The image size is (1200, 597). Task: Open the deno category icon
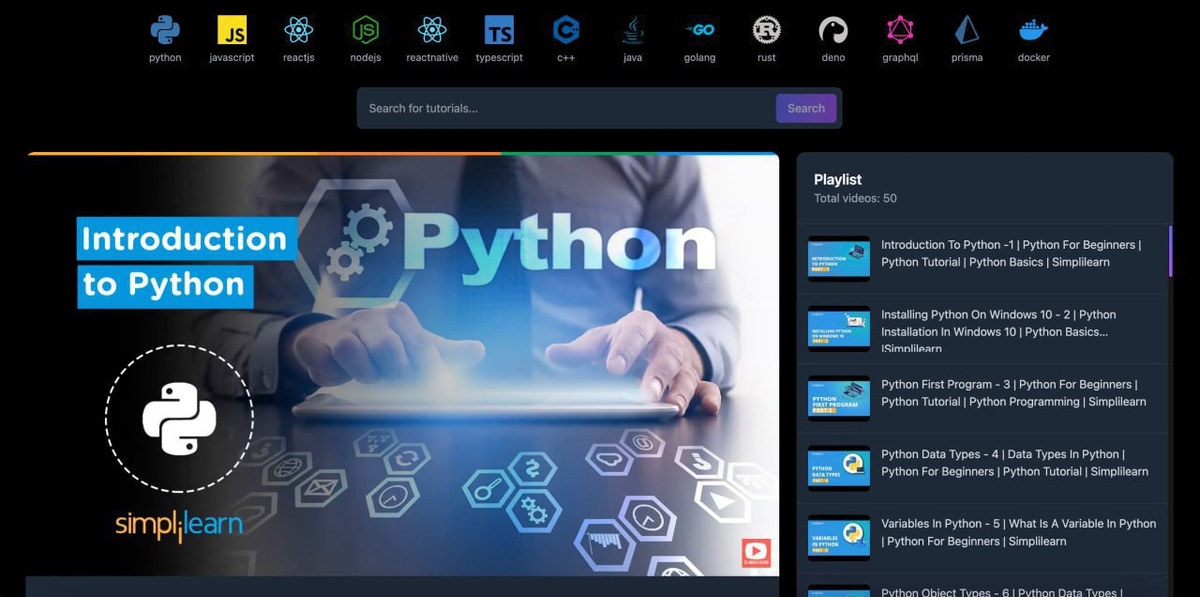coord(833,31)
